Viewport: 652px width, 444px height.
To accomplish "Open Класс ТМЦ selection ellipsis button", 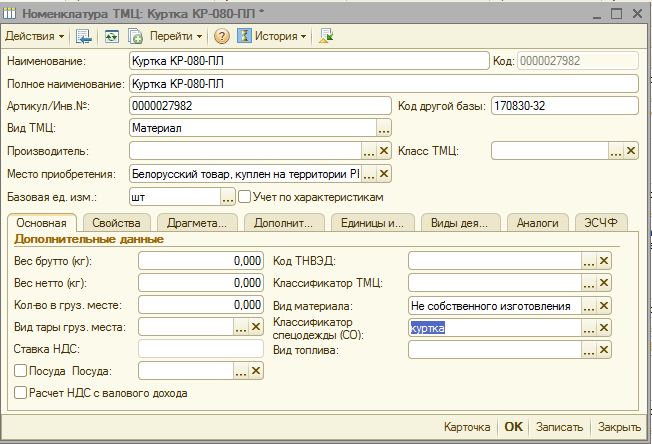I will click(x=615, y=151).
